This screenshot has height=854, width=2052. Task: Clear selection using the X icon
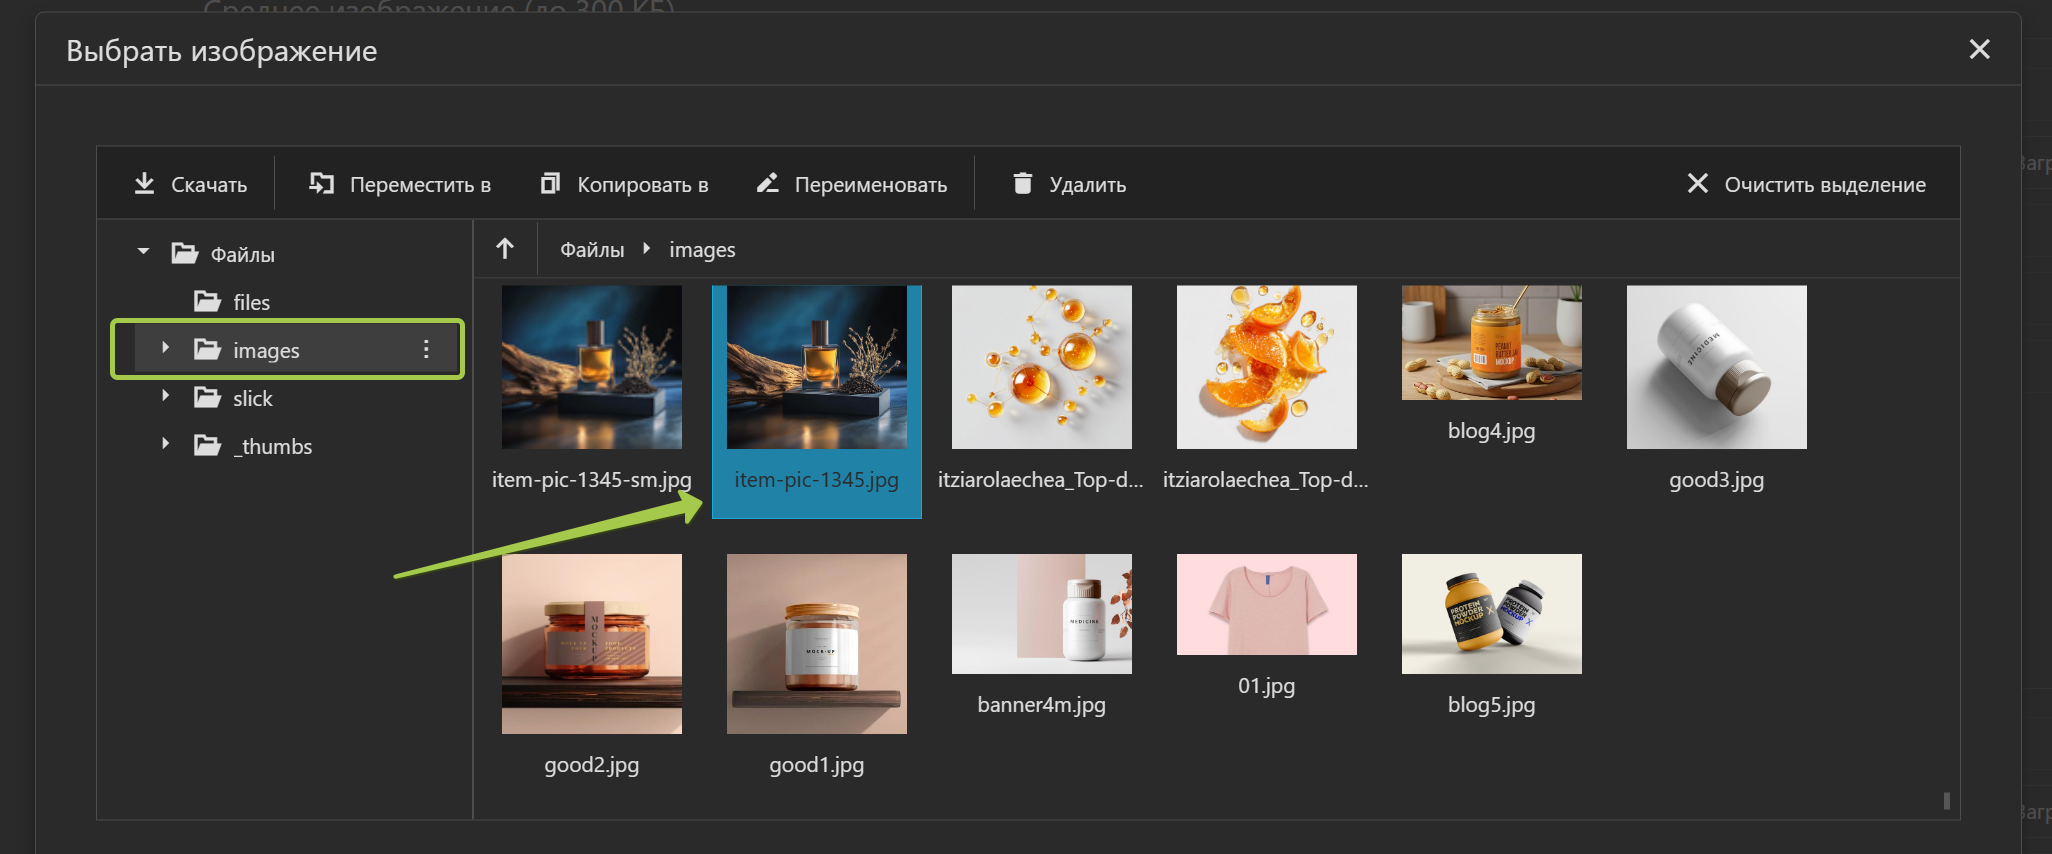tap(1697, 184)
